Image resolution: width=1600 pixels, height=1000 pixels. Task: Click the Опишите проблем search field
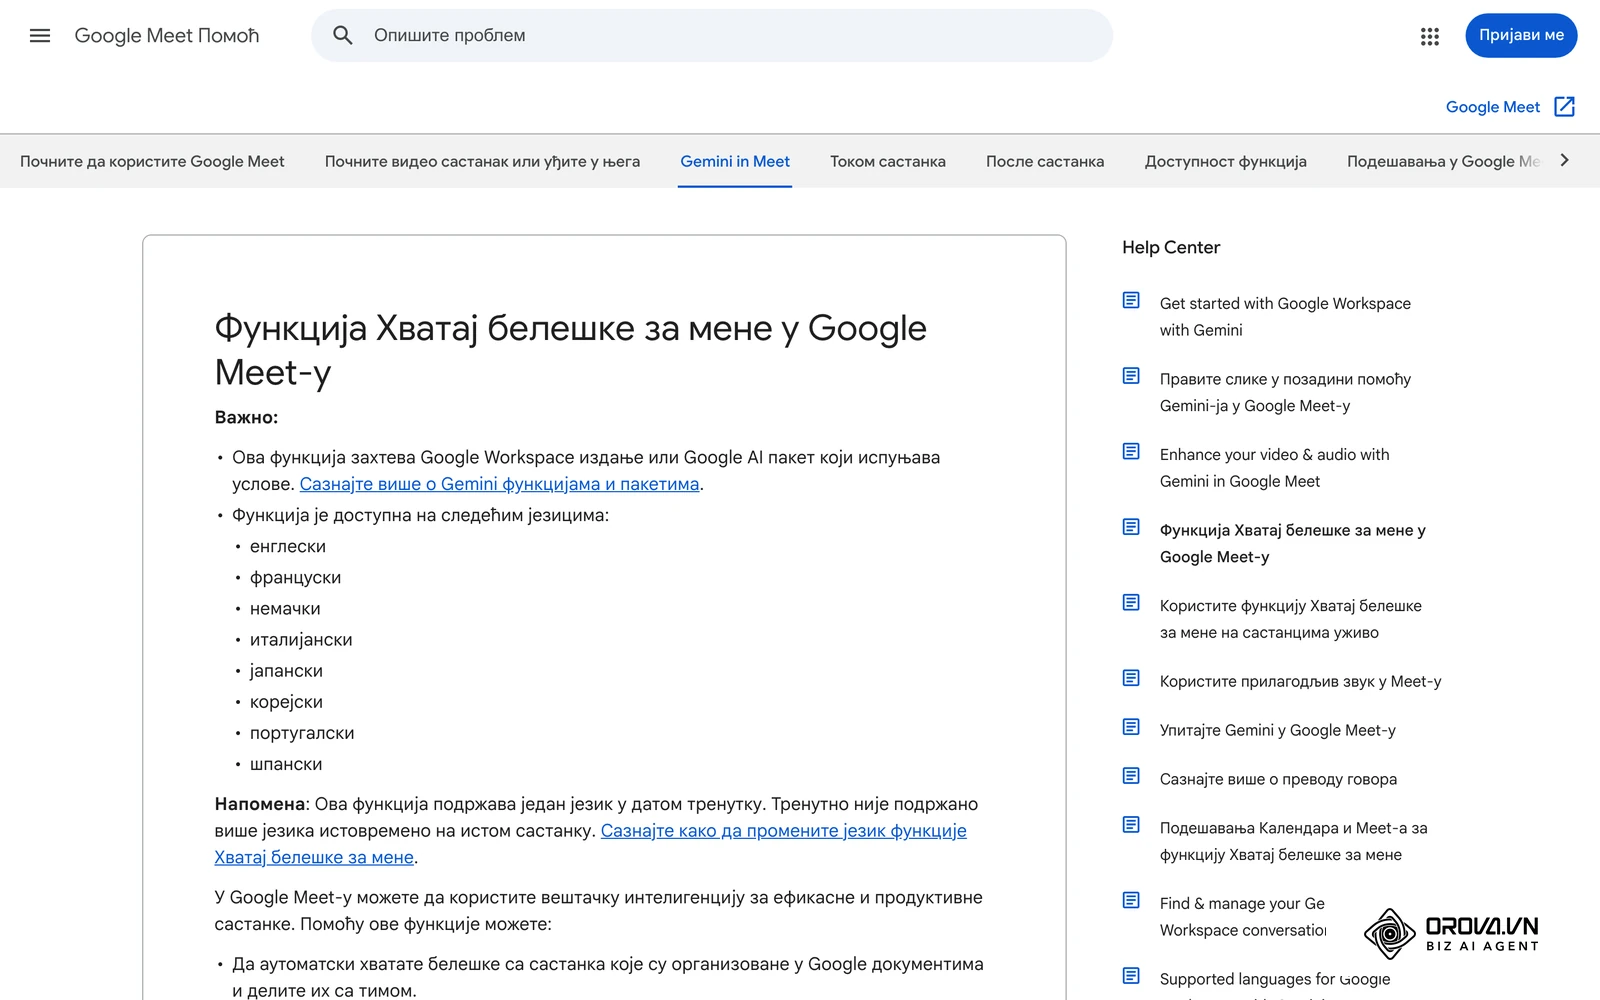[712, 36]
